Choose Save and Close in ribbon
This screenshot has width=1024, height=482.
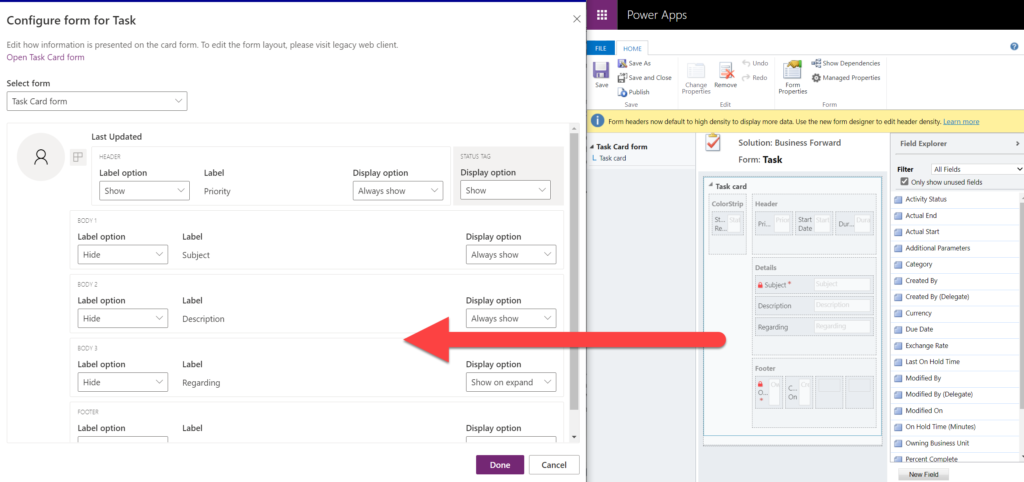[x=644, y=78]
